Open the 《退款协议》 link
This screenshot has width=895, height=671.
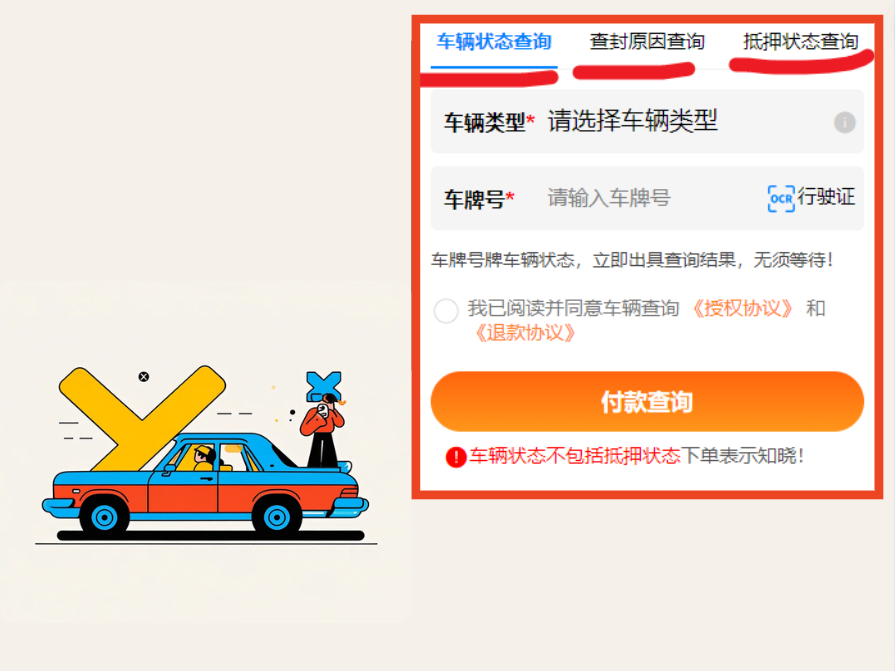pyautogui.click(x=525, y=333)
